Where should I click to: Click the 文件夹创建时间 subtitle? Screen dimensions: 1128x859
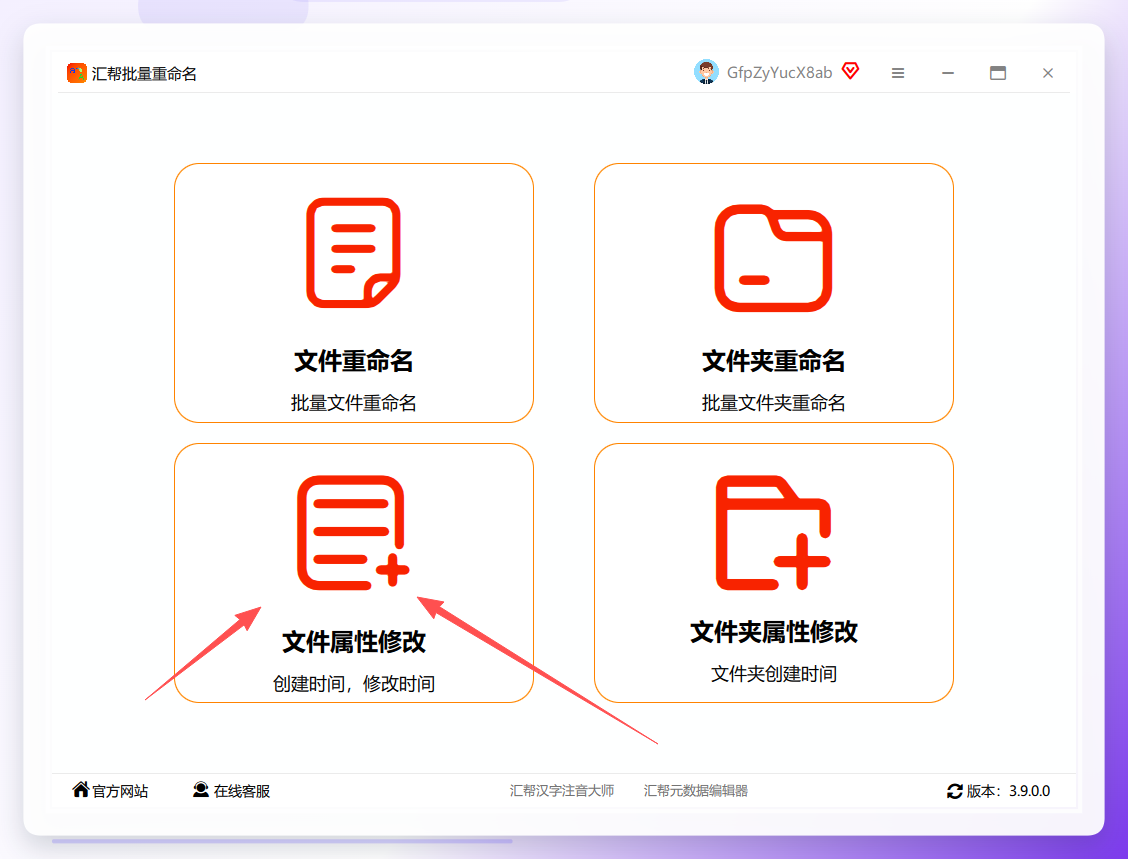click(x=773, y=674)
